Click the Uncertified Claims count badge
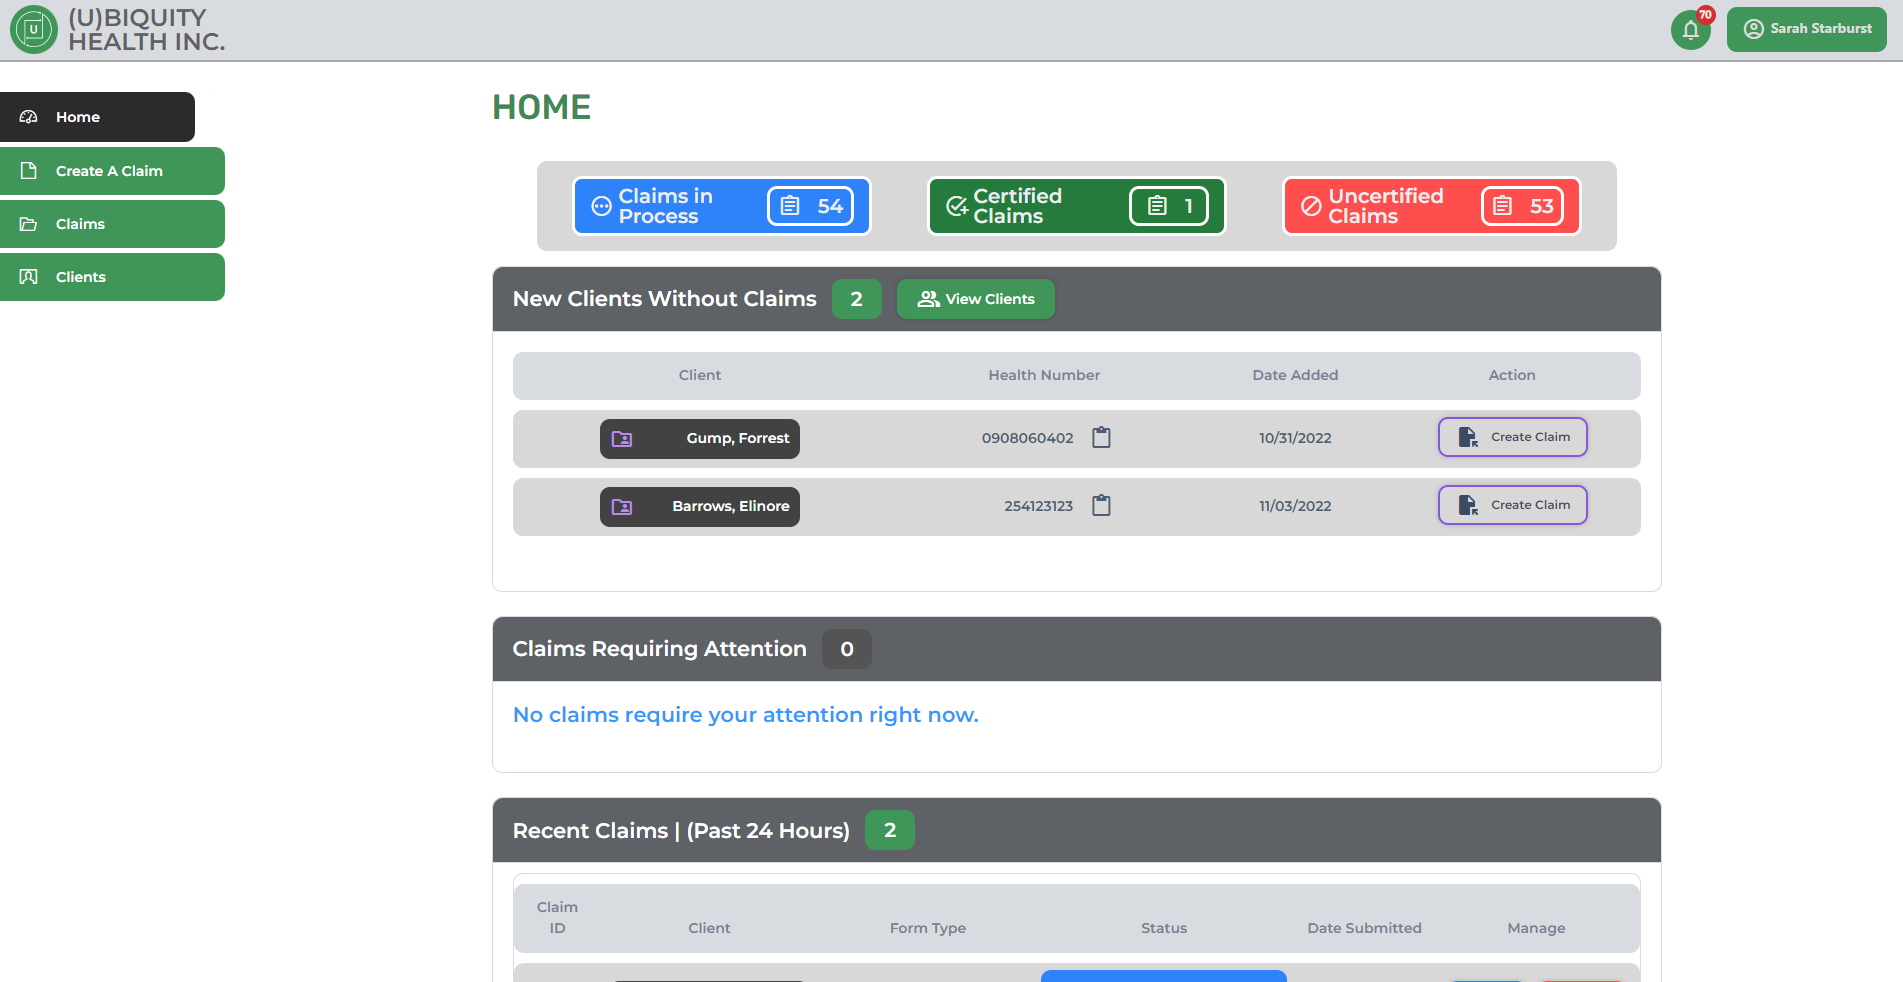The image size is (1903, 982). 1521,206
